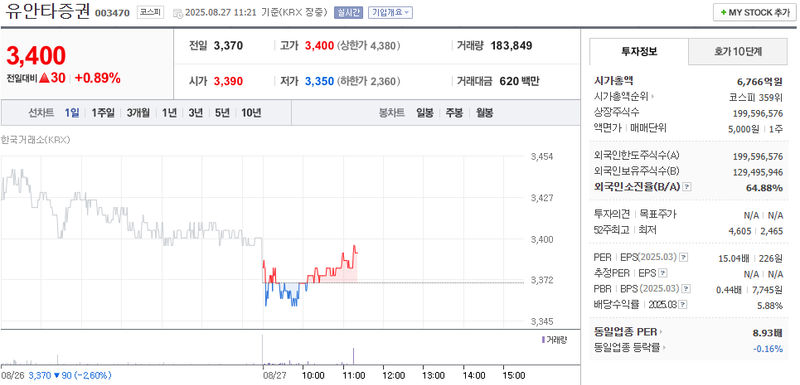Click the help icon beside 배당수익률 2025.03
The width and height of the screenshot is (800, 385).
coord(683,305)
